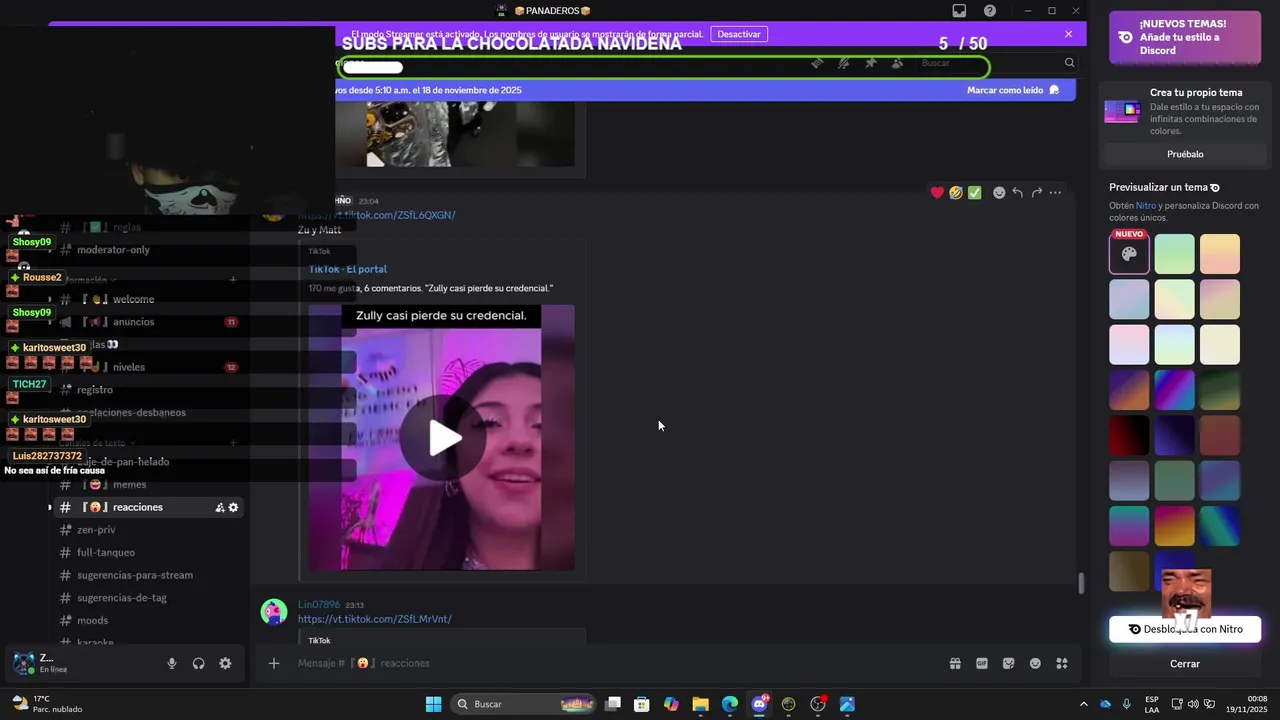Open edit channel gear on reacciones
1280x720 pixels.
pyautogui.click(x=233, y=508)
